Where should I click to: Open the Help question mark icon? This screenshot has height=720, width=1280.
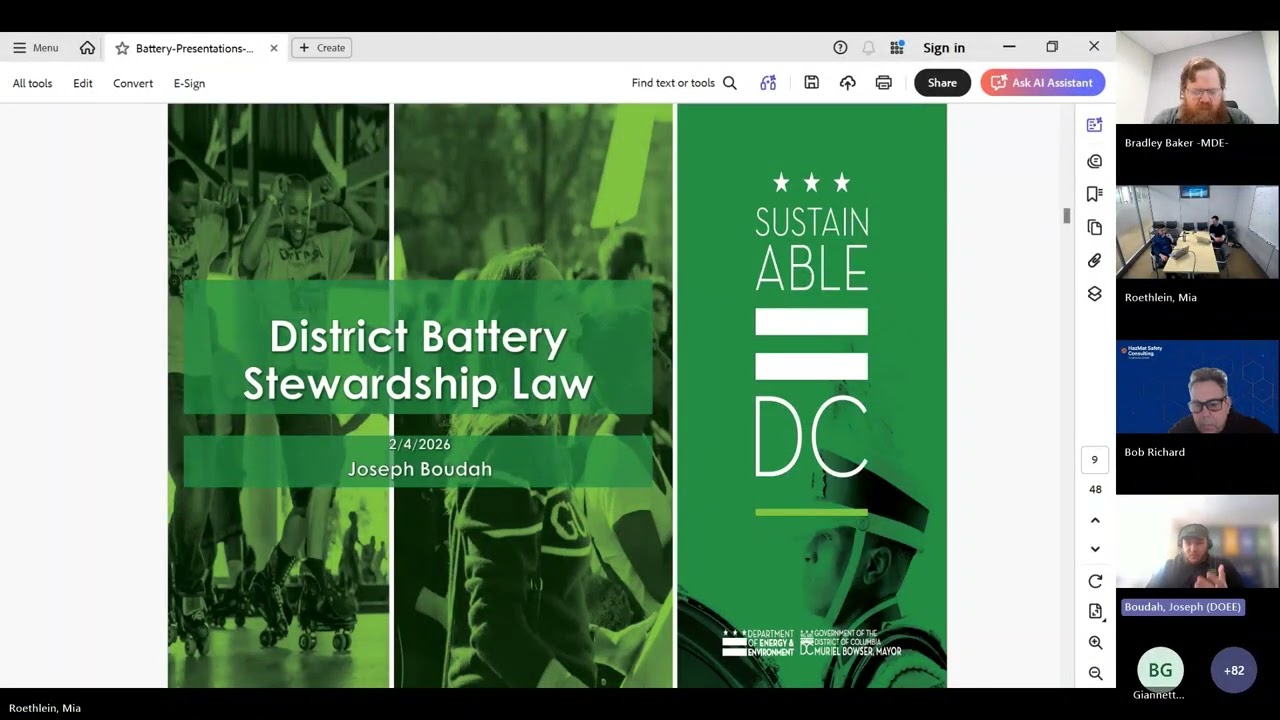click(840, 48)
